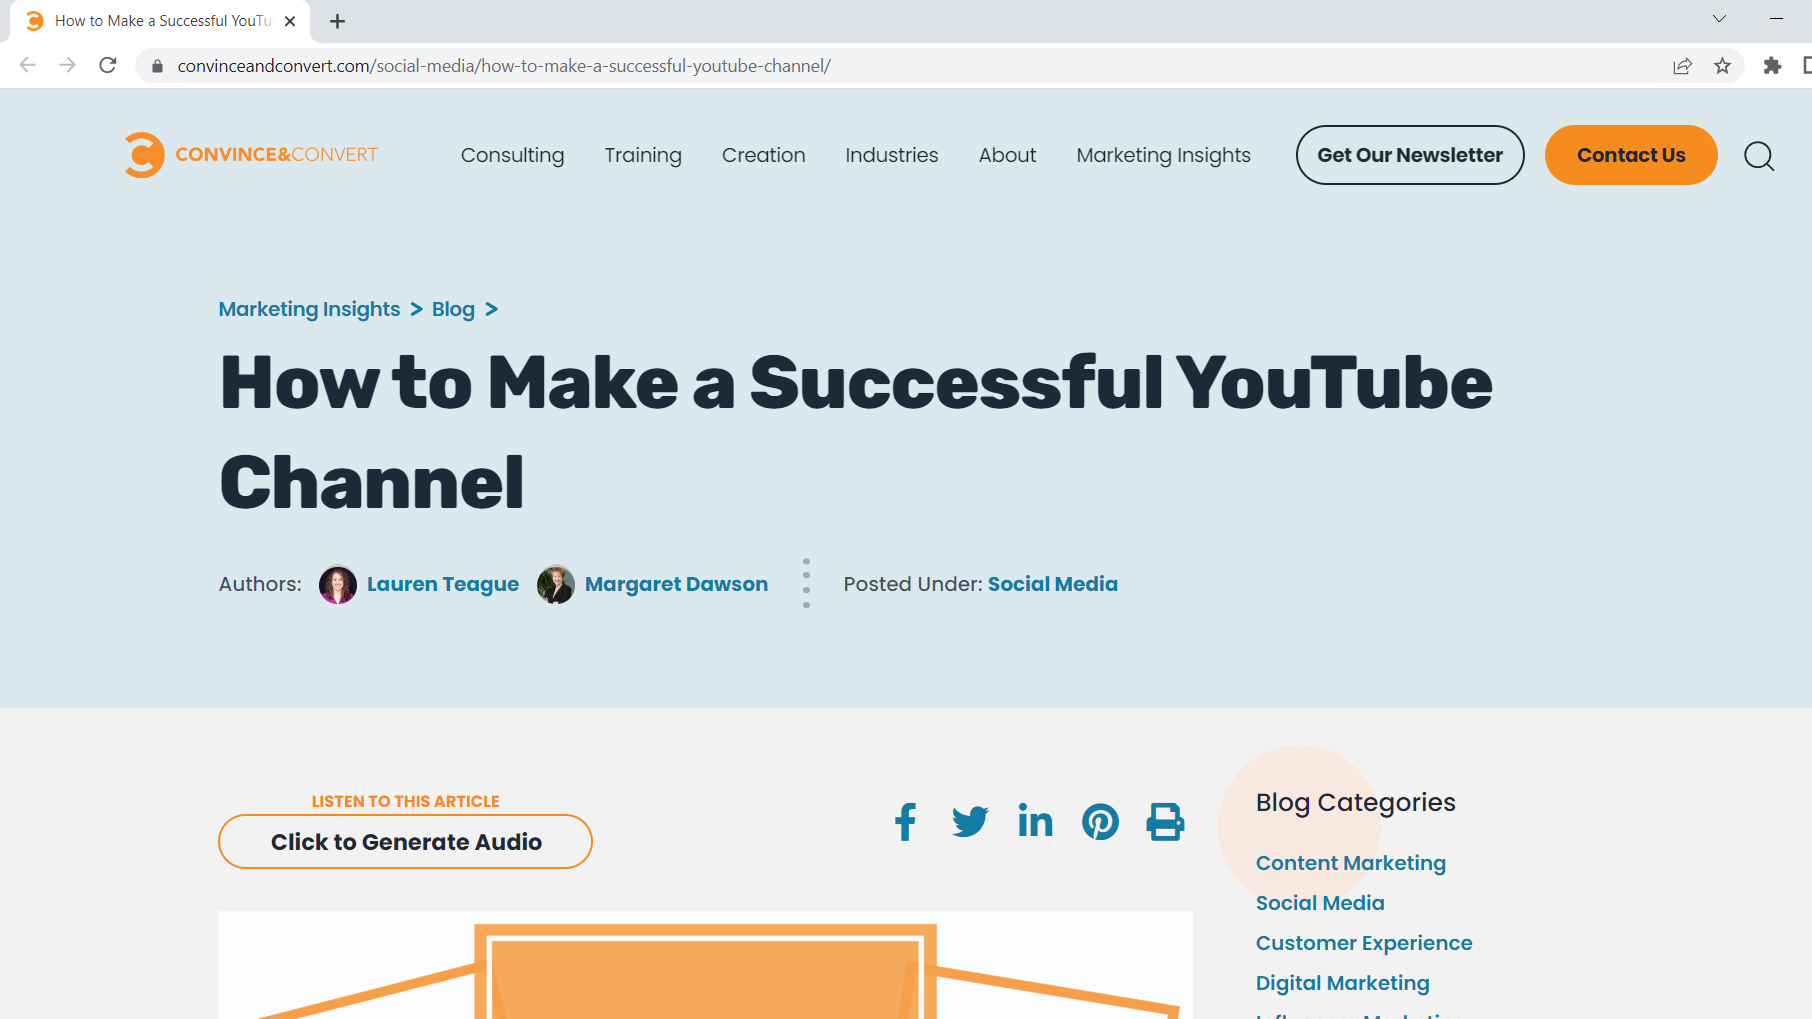1812x1019 pixels.
Task: Bookmark page with the star icon
Action: point(1722,66)
